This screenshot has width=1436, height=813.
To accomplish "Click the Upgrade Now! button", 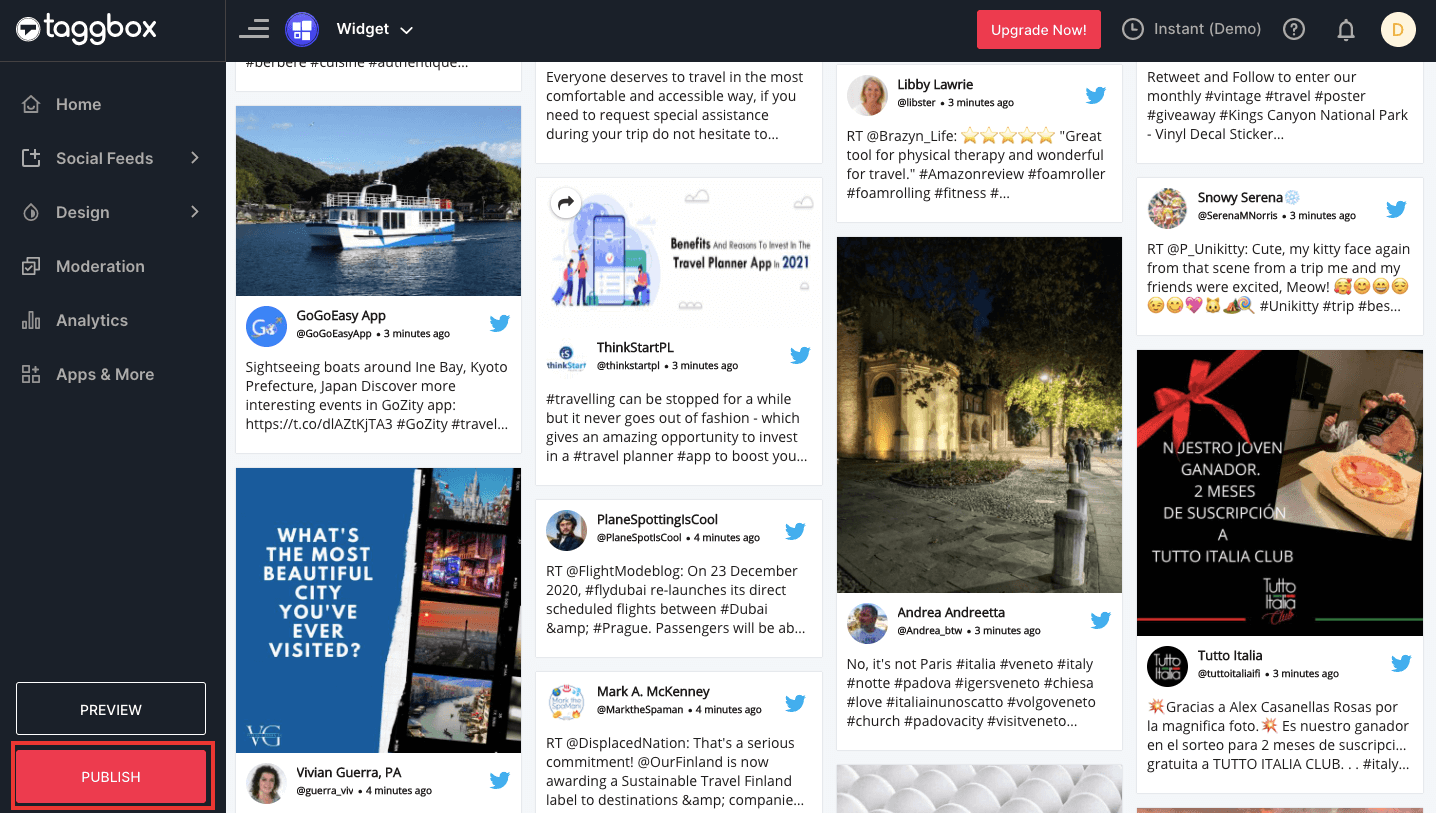I will [x=1038, y=30].
